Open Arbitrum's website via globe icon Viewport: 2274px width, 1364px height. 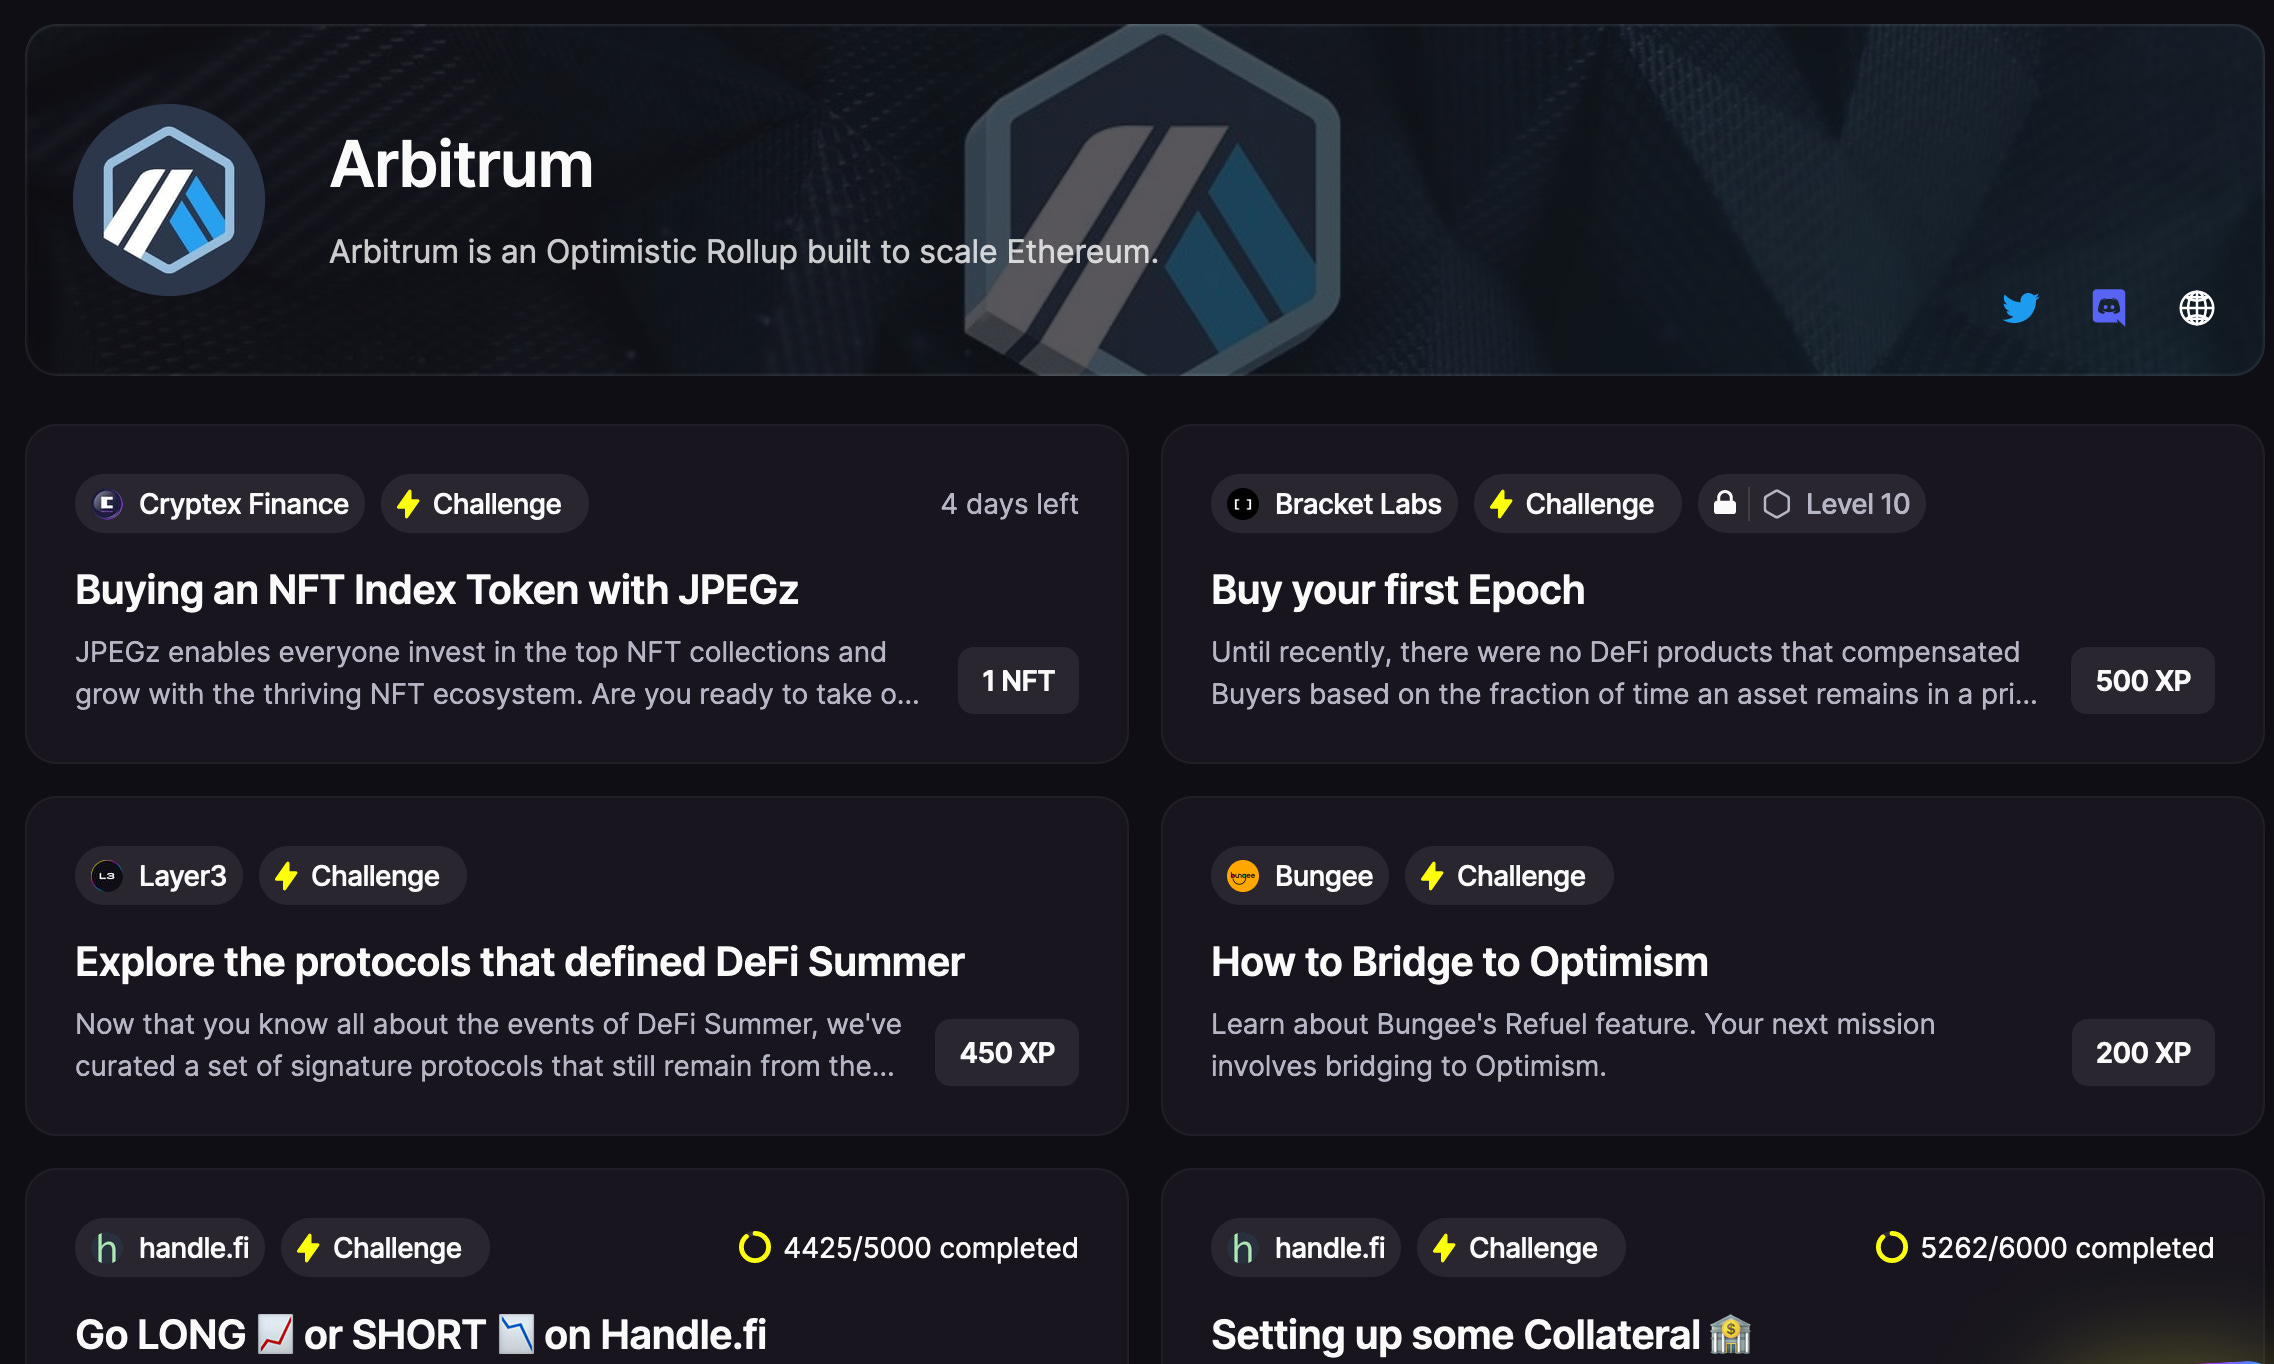click(x=2196, y=308)
